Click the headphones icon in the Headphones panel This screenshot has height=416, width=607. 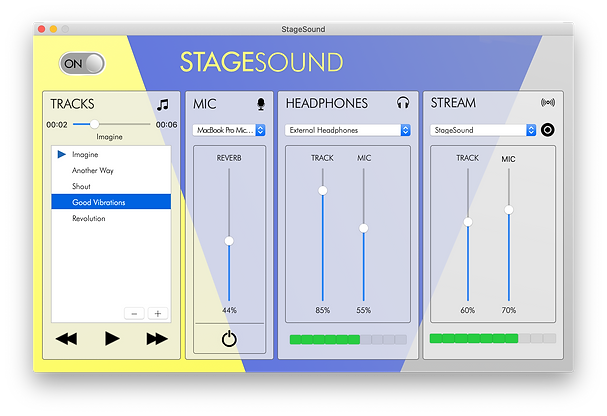pos(403,103)
